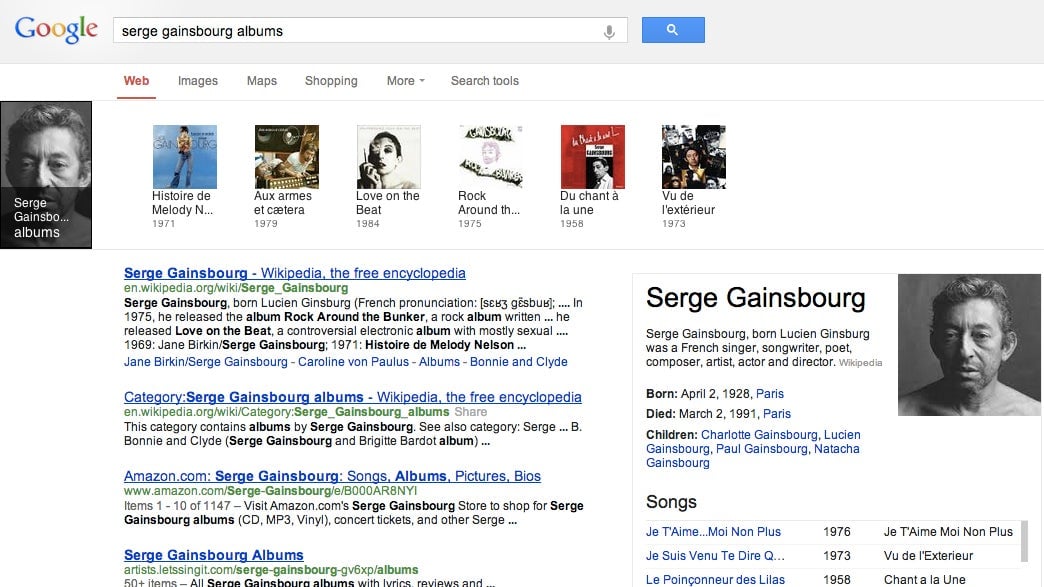
Task: Open the Charlotte Gainsbourg link
Action: (759, 435)
